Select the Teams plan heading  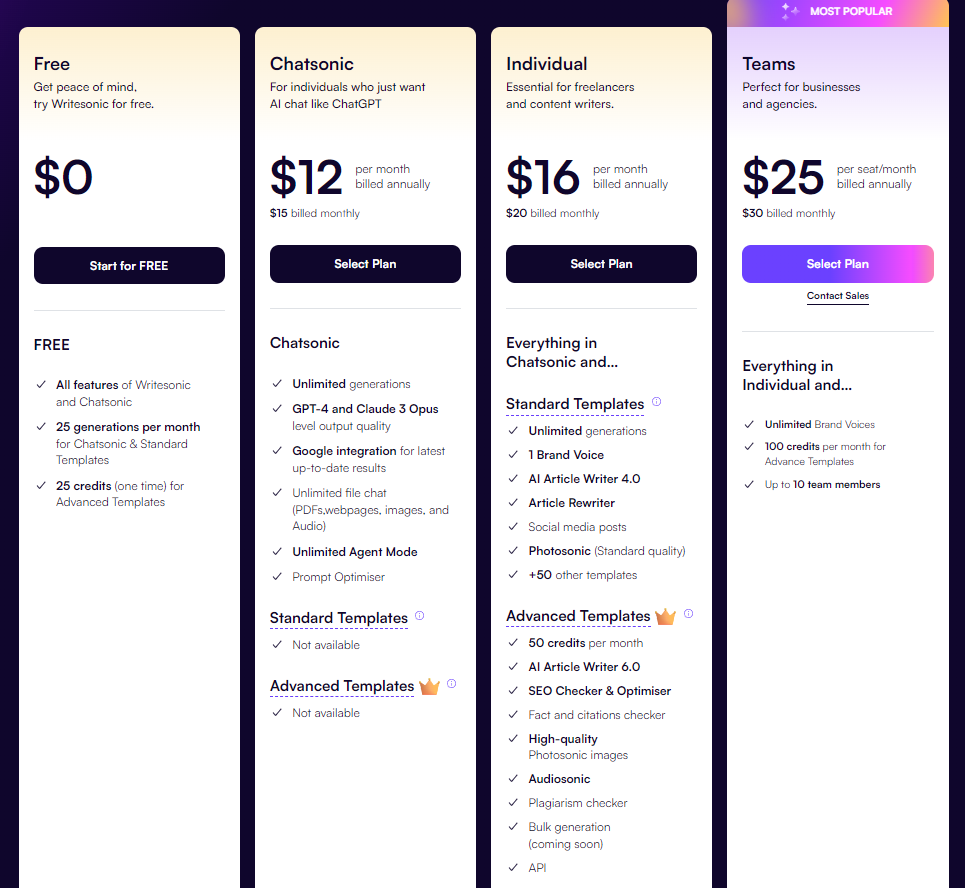[x=768, y=62]
